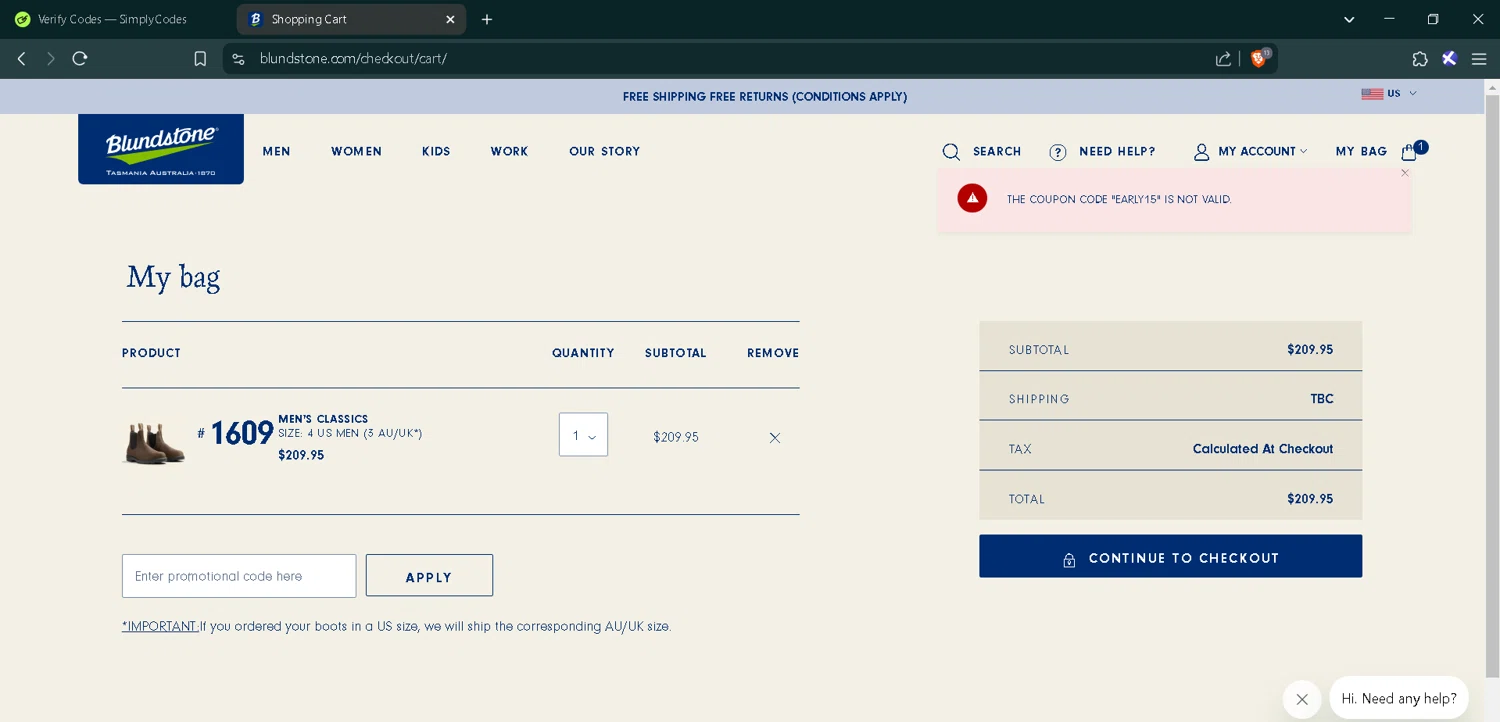Open the 'Hi. Need any help?' chat
The image size is (1500, 722).
coord(1399,698)
